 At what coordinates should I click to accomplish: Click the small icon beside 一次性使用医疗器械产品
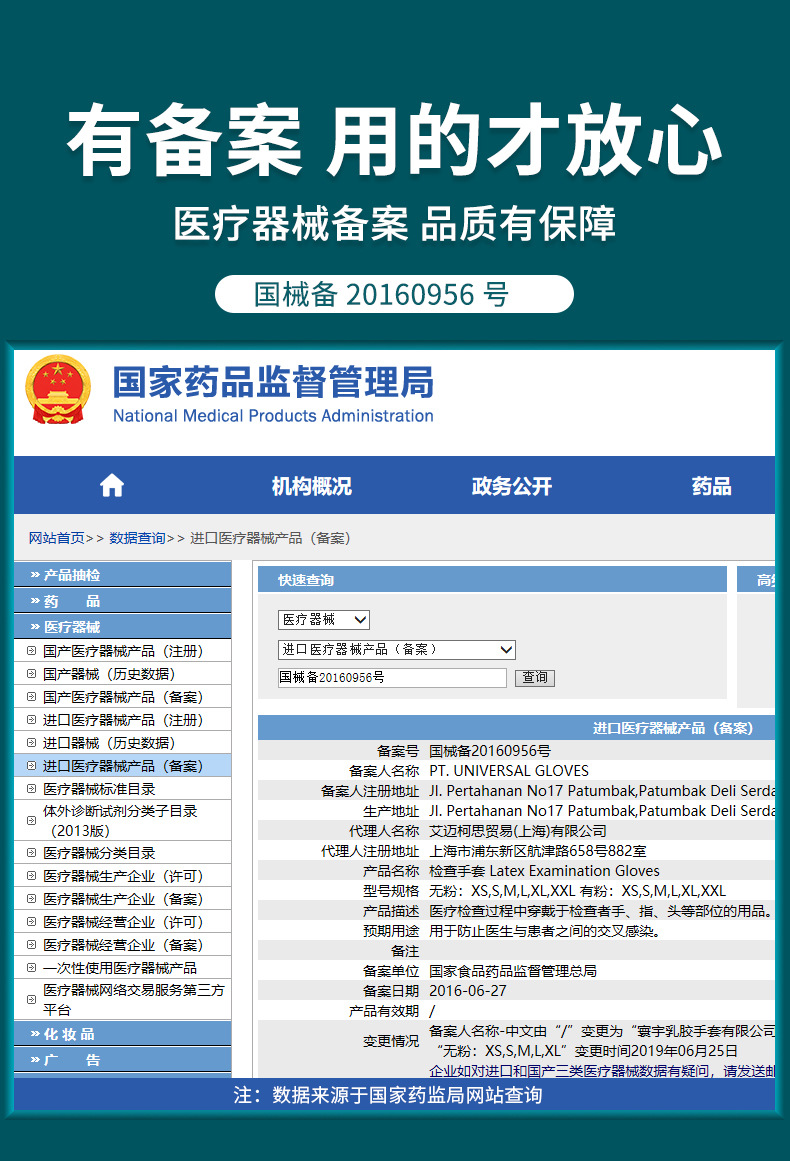(x=31, y=968)
